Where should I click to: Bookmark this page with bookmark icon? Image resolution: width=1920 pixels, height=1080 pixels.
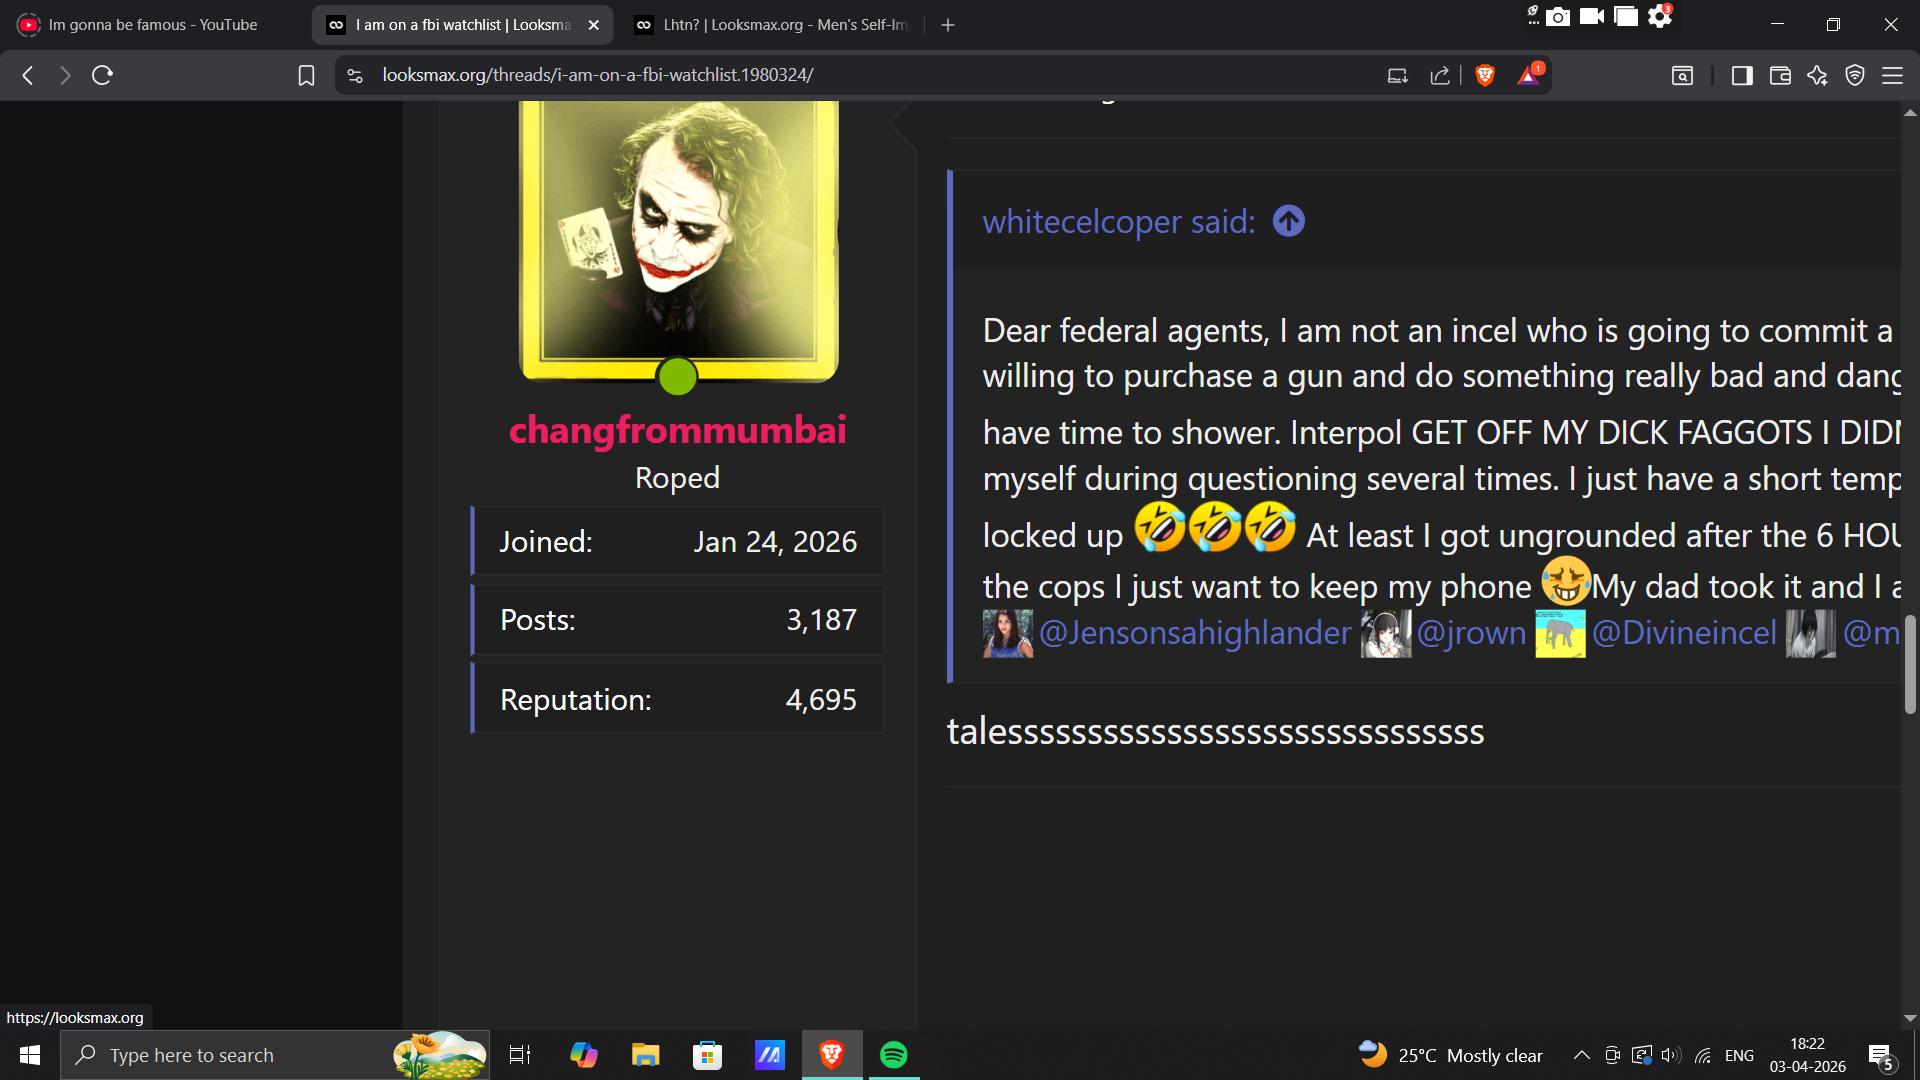(306, 75)
